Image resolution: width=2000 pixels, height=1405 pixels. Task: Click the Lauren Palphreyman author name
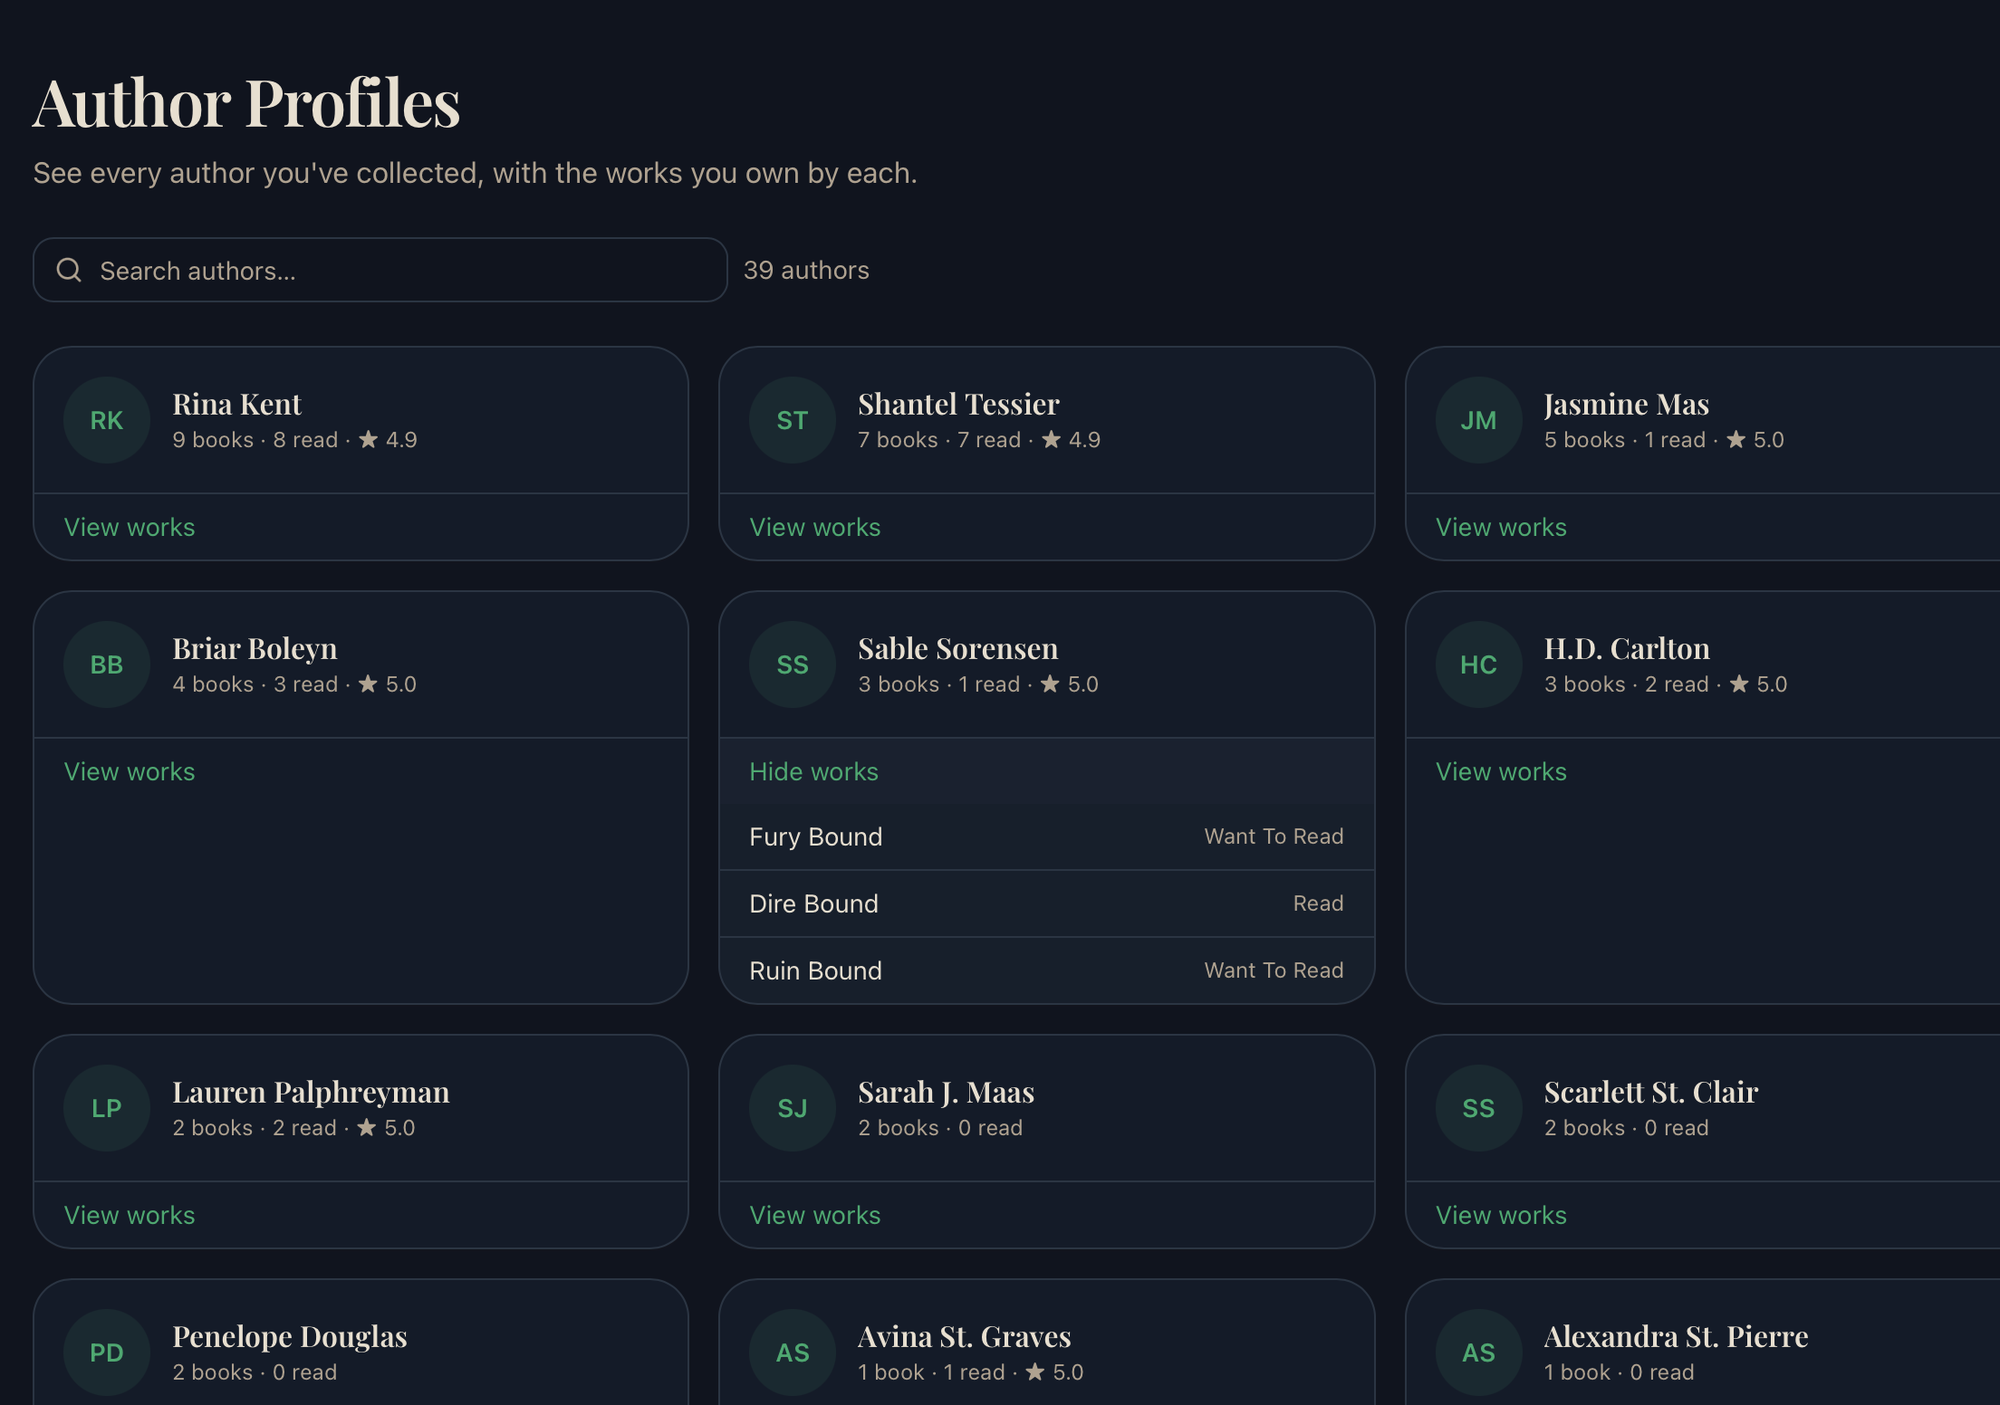(x=311, y=1092)
